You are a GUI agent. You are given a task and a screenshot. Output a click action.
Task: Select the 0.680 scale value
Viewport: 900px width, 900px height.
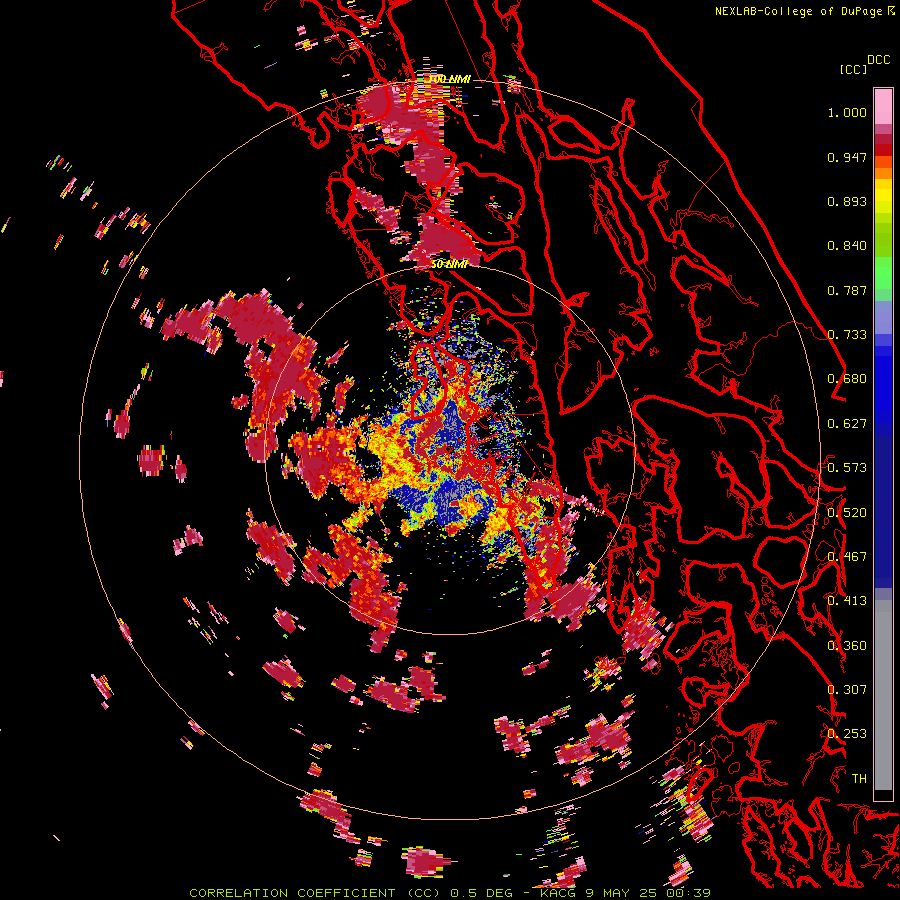(x=847, y=379)
